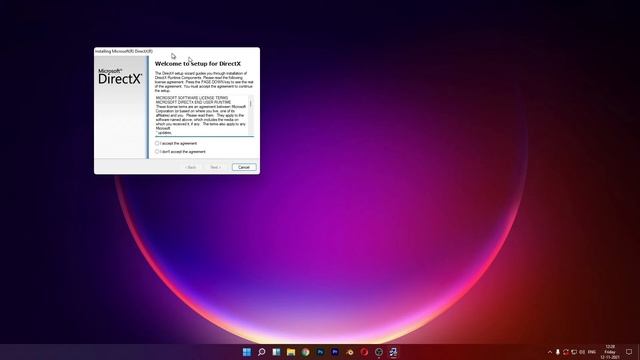This screenshot has width=640, height=360.
Task: Launch Google Chrome from the taskbar
Action: pyautogui.click(x=306, y=352)
